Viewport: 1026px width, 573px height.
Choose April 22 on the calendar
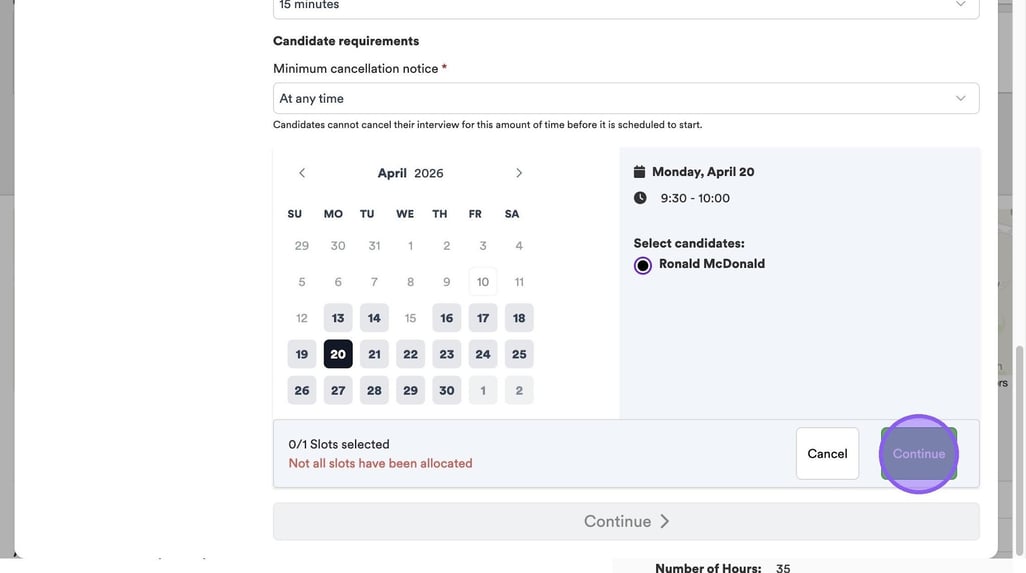(x=410, y=354)
